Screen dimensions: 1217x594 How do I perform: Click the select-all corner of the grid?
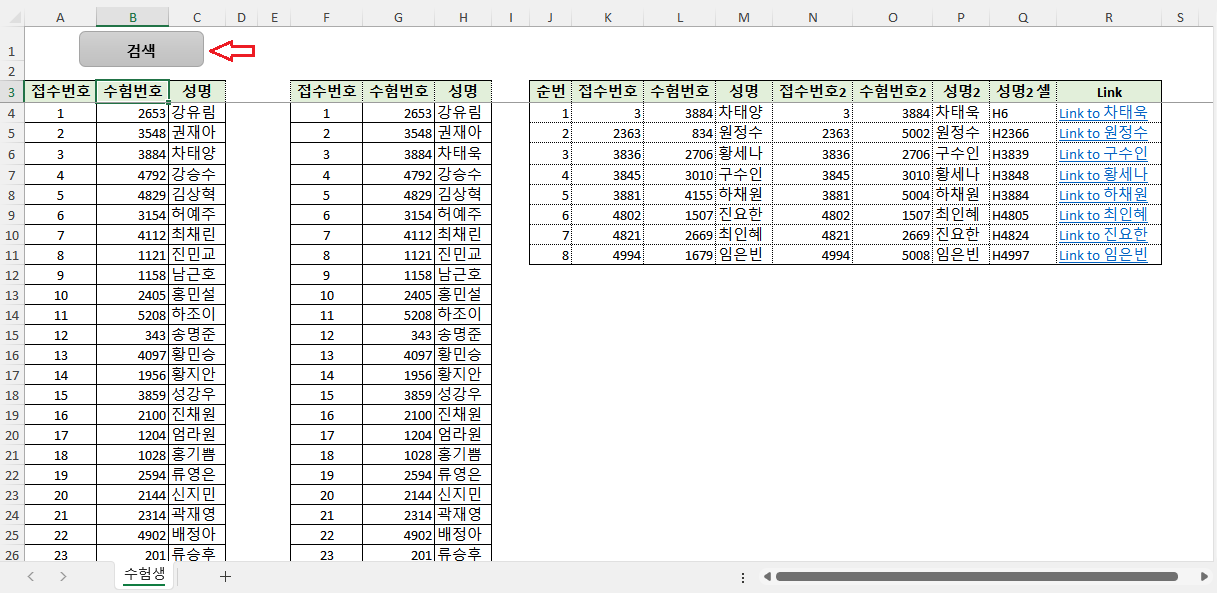[x=11, y=17]
